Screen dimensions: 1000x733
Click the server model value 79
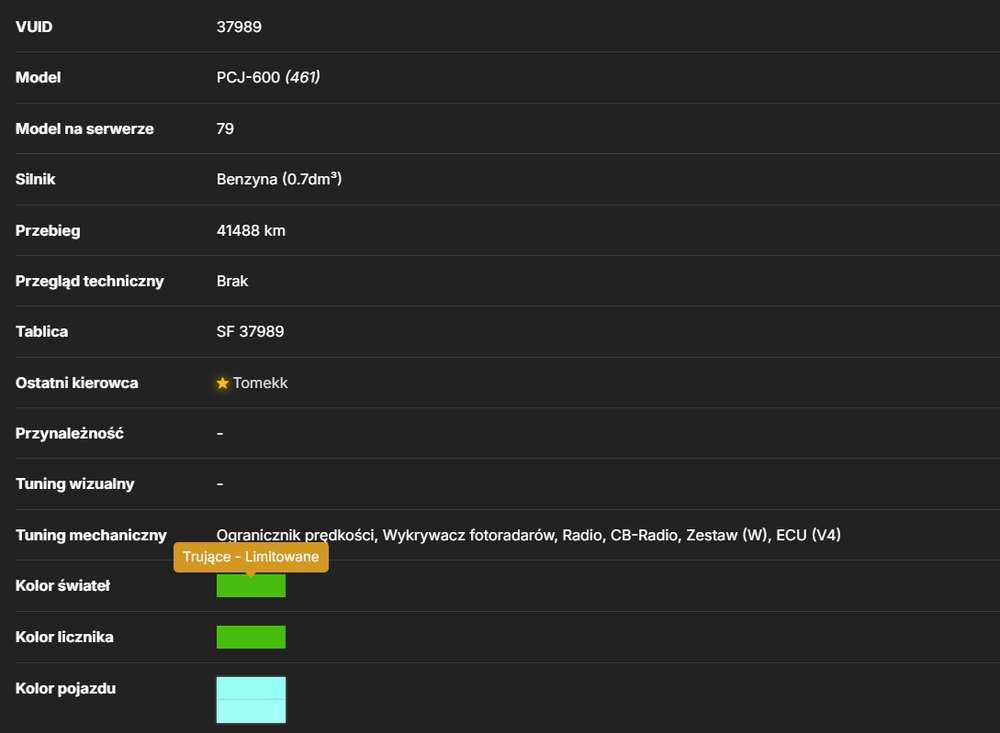(x=225, y=129)
